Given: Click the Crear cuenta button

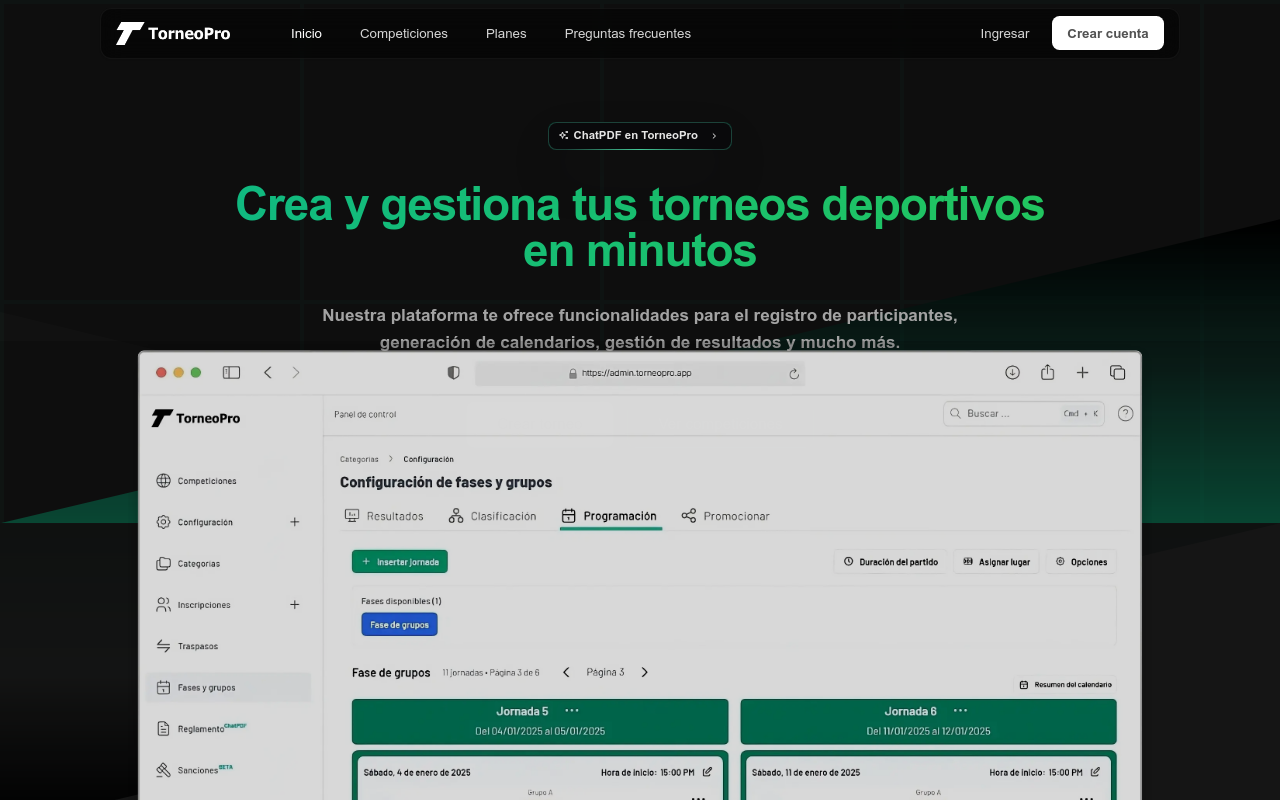Looking at the screenshot, I should 1108,33.
